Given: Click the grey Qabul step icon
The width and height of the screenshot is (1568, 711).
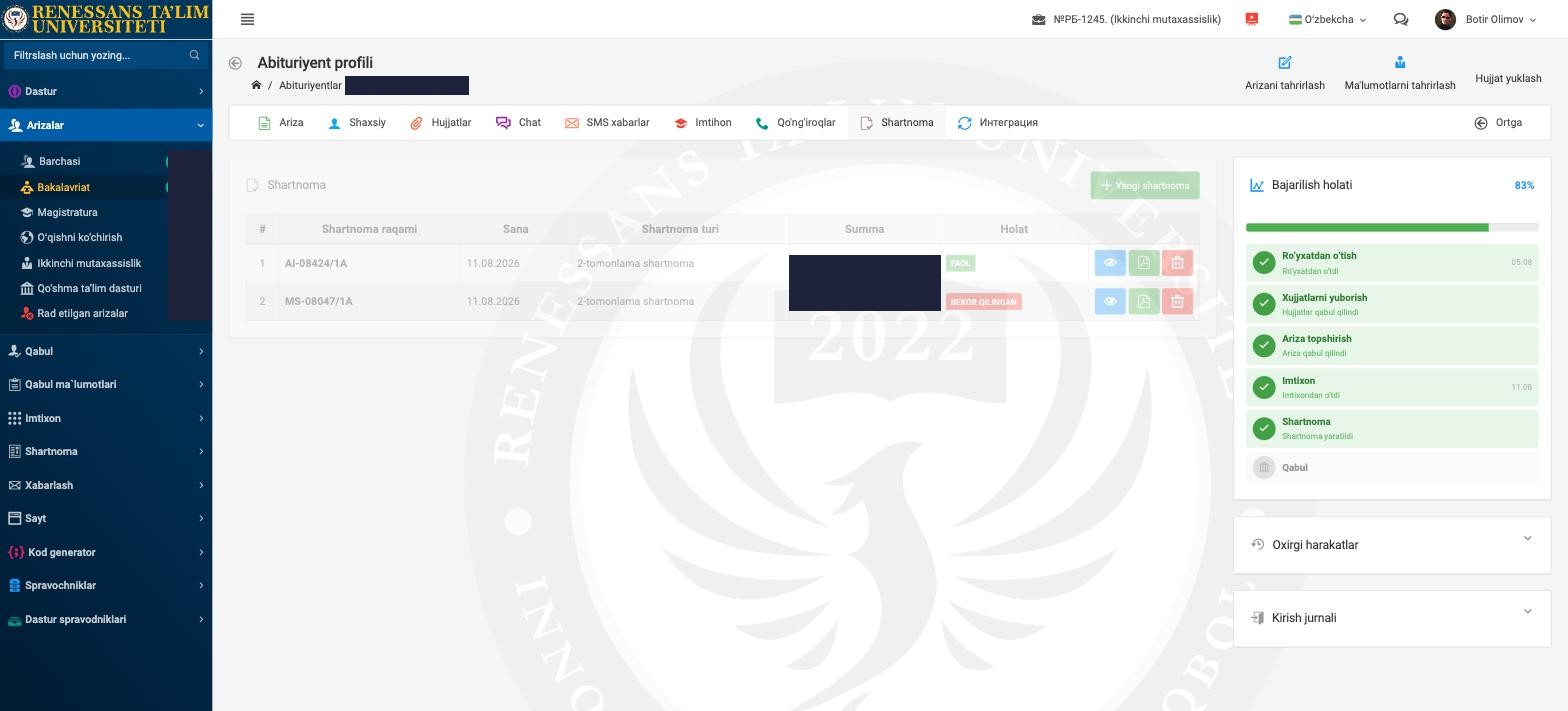Looking at the screenshot, I should [x=1264, y=467].
